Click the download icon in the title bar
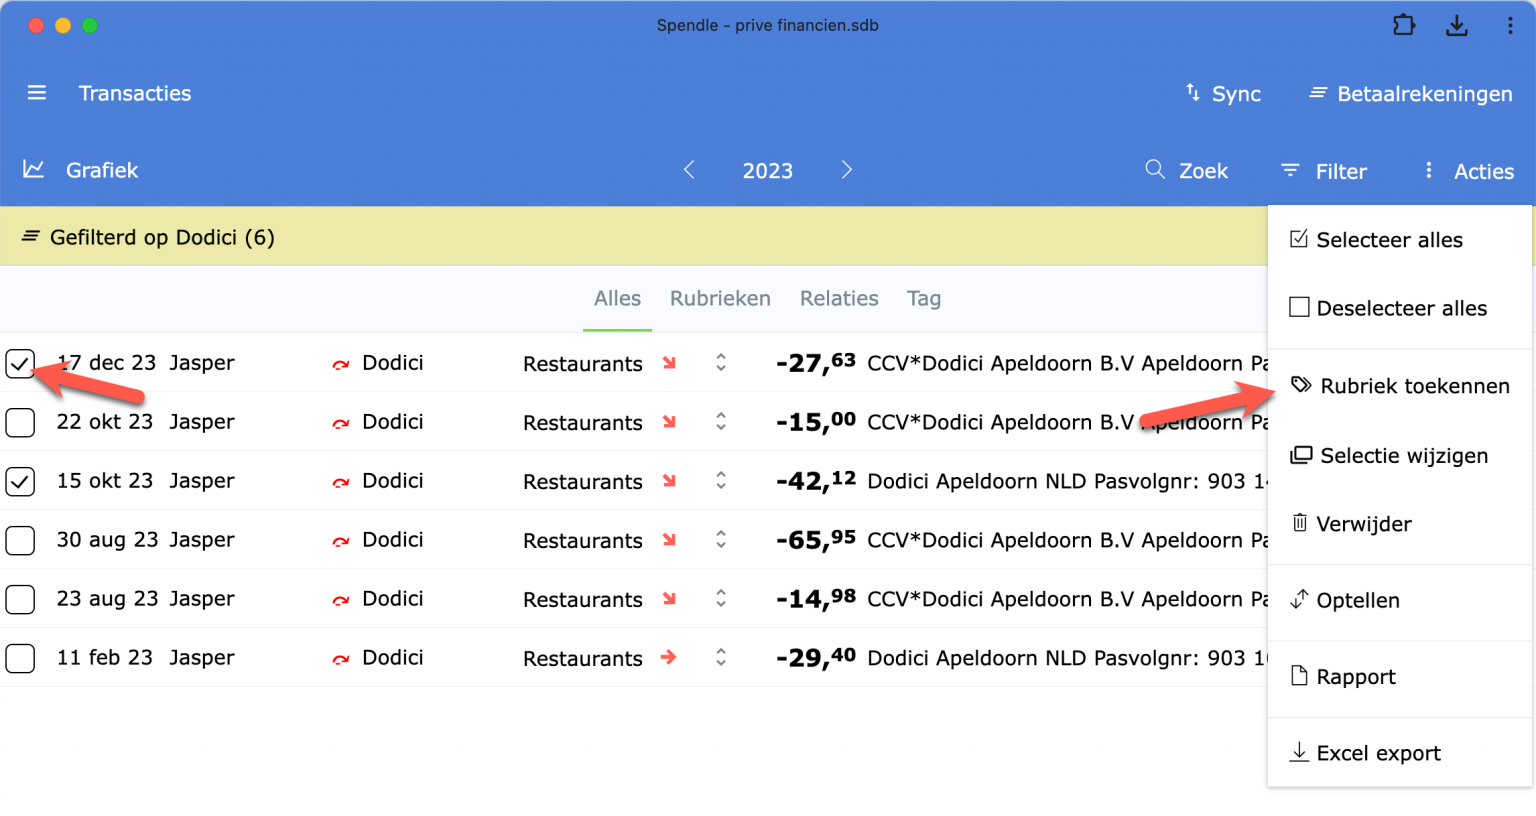 (x=1457, y=25)
